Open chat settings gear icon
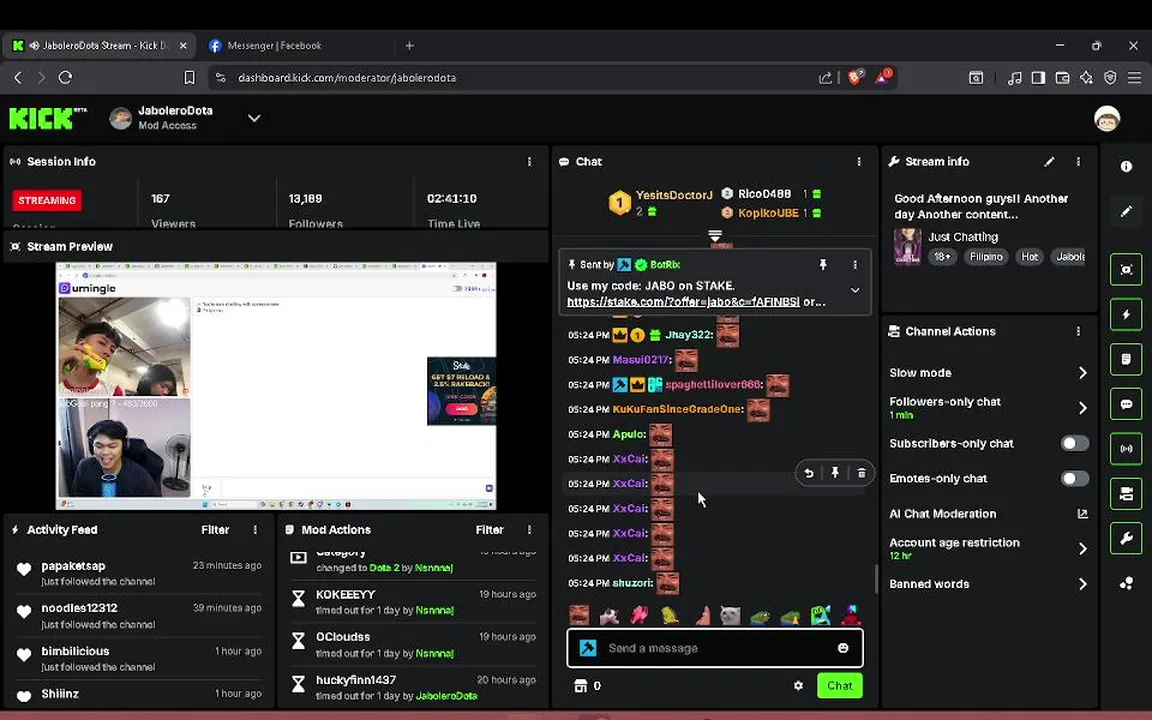 tap(798, 685)
